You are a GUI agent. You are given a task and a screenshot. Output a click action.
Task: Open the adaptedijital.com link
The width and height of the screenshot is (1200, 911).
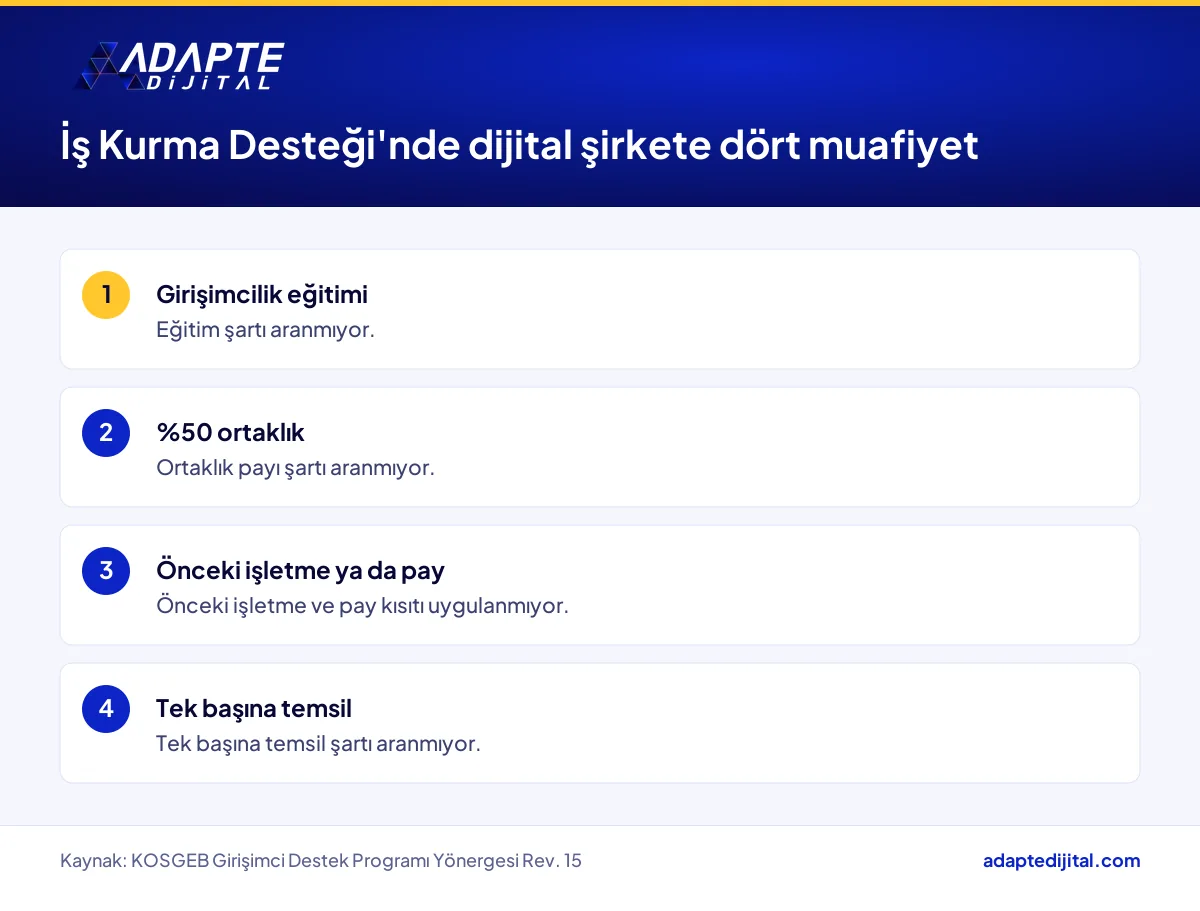(1061, 860)
